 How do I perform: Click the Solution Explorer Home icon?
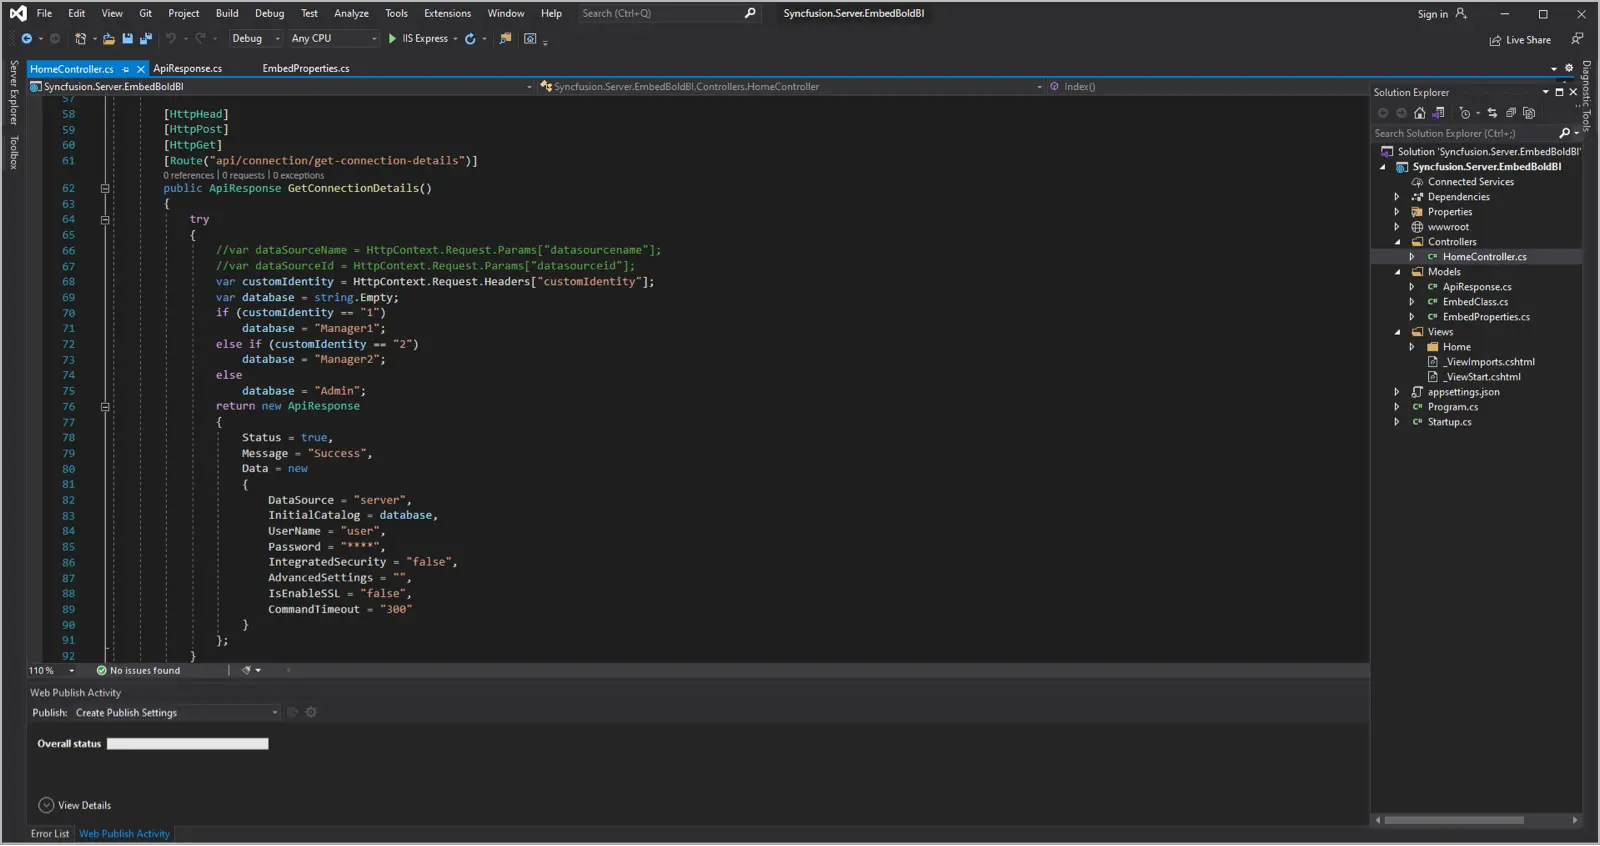click(1419, 113)
